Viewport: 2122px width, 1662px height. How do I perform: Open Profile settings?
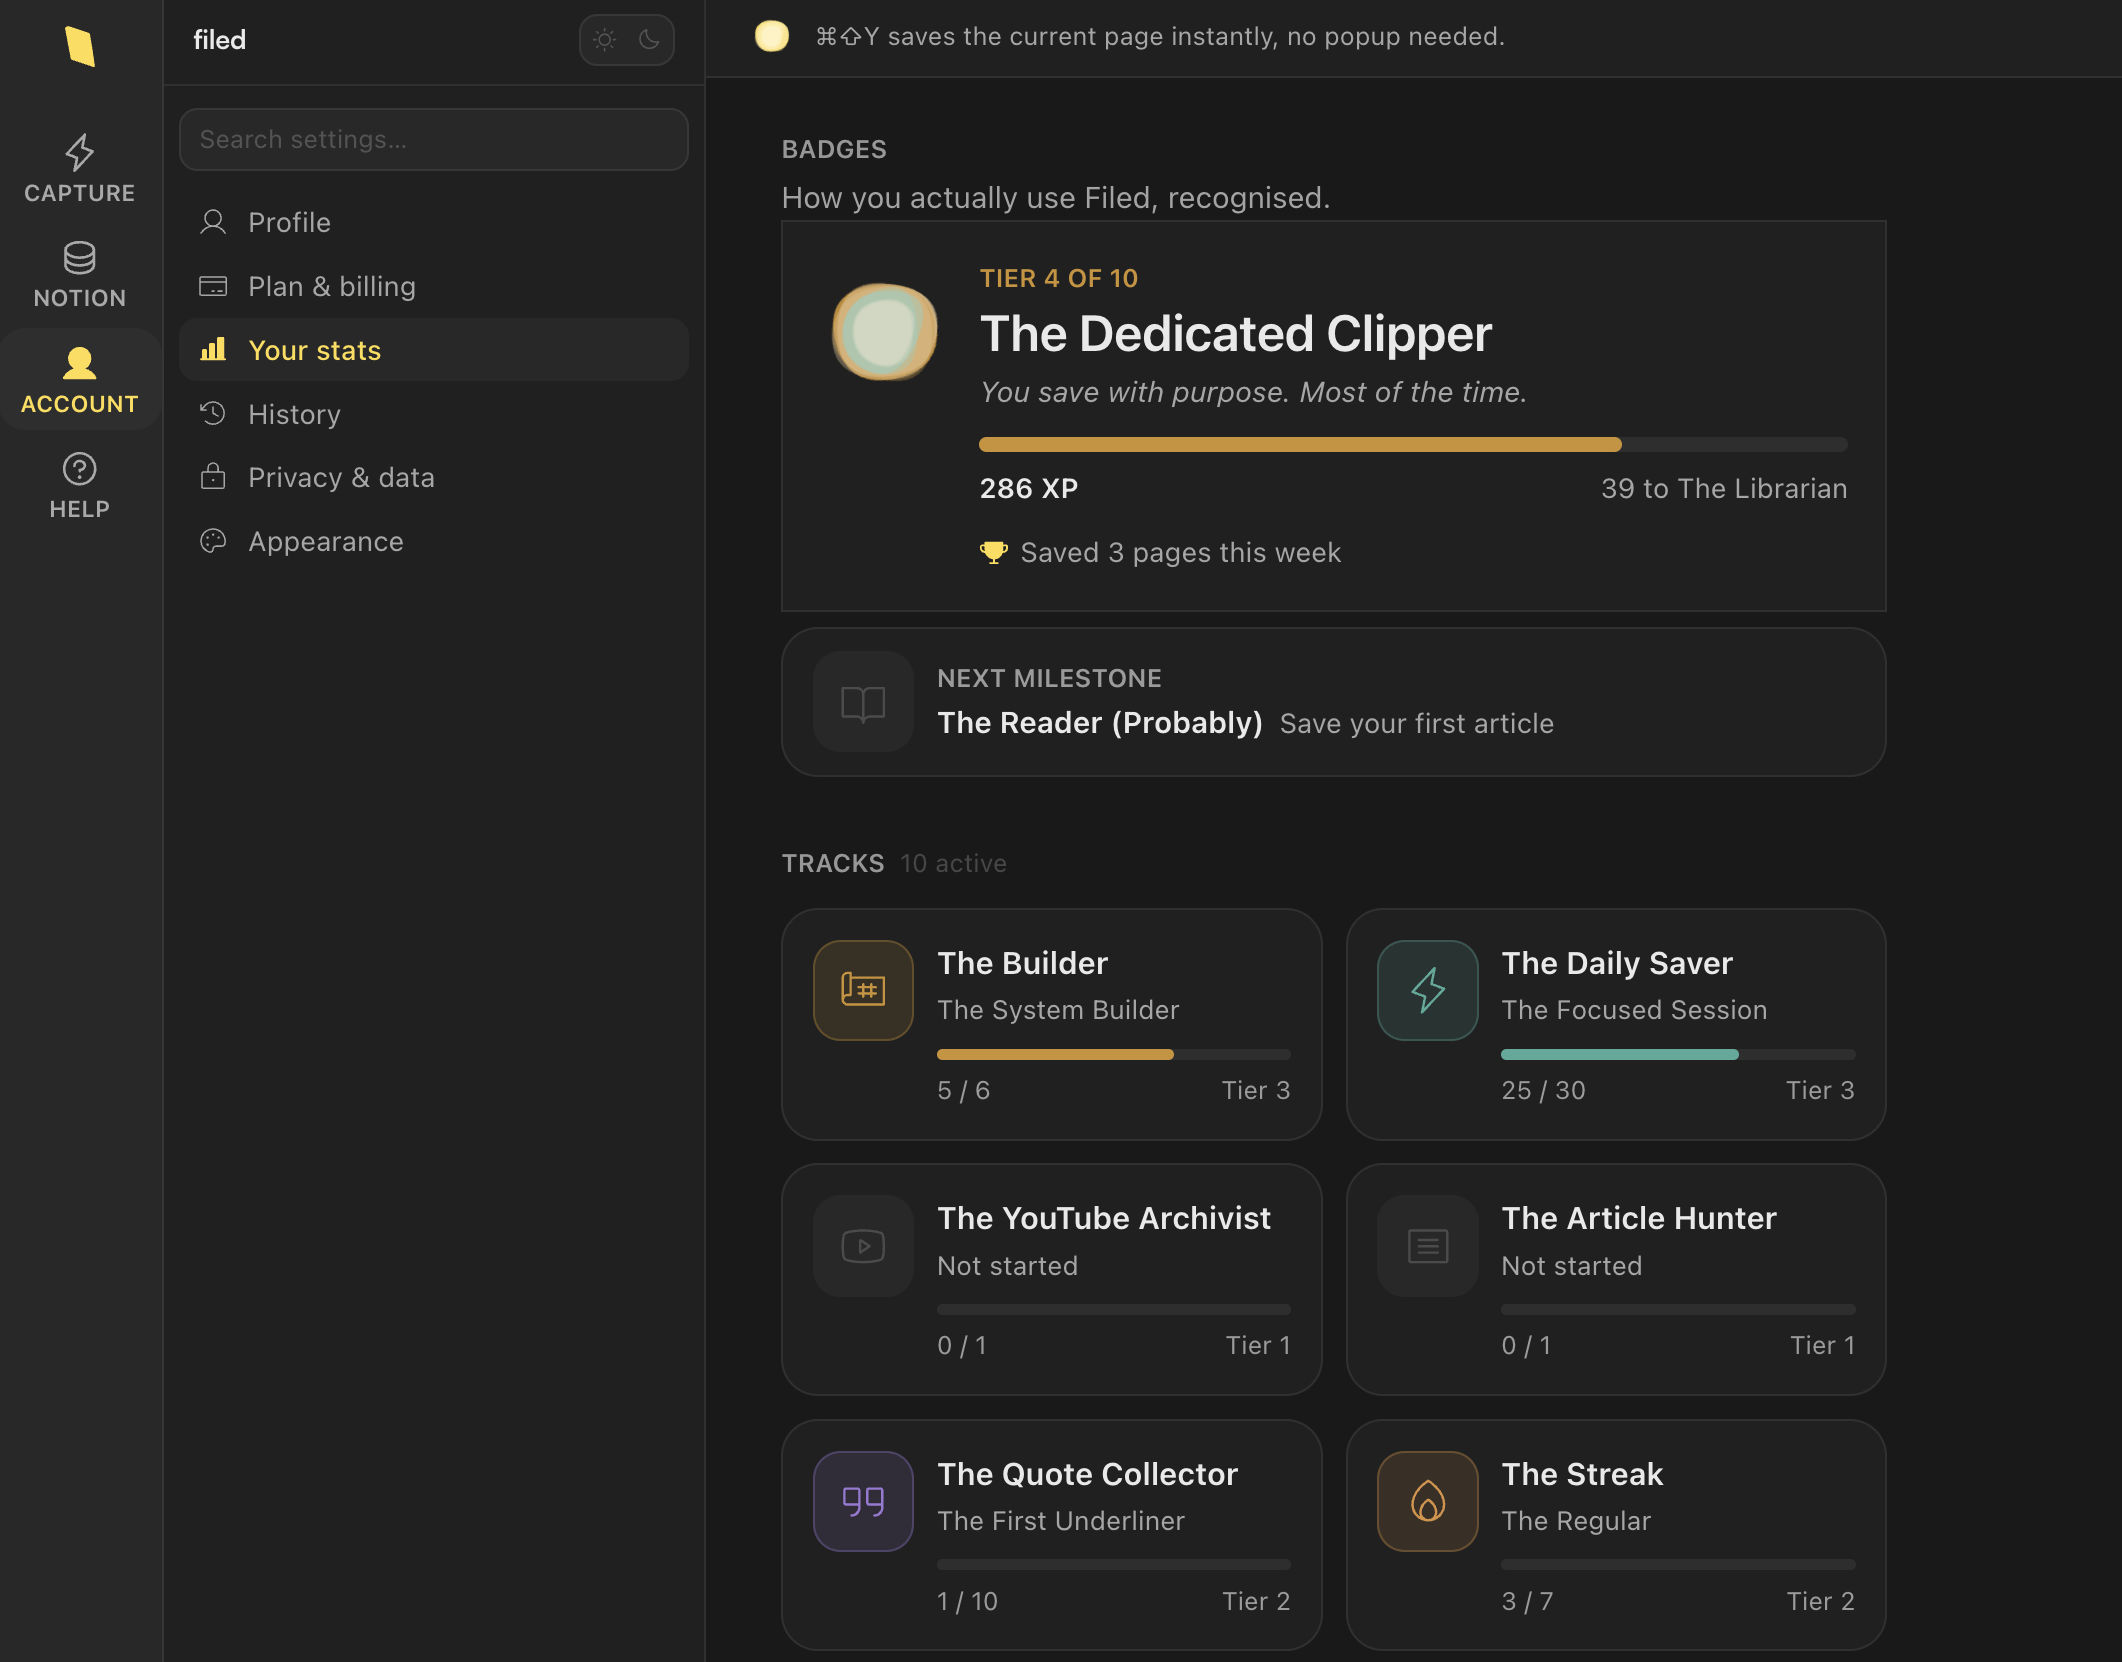tap(434, 222)
